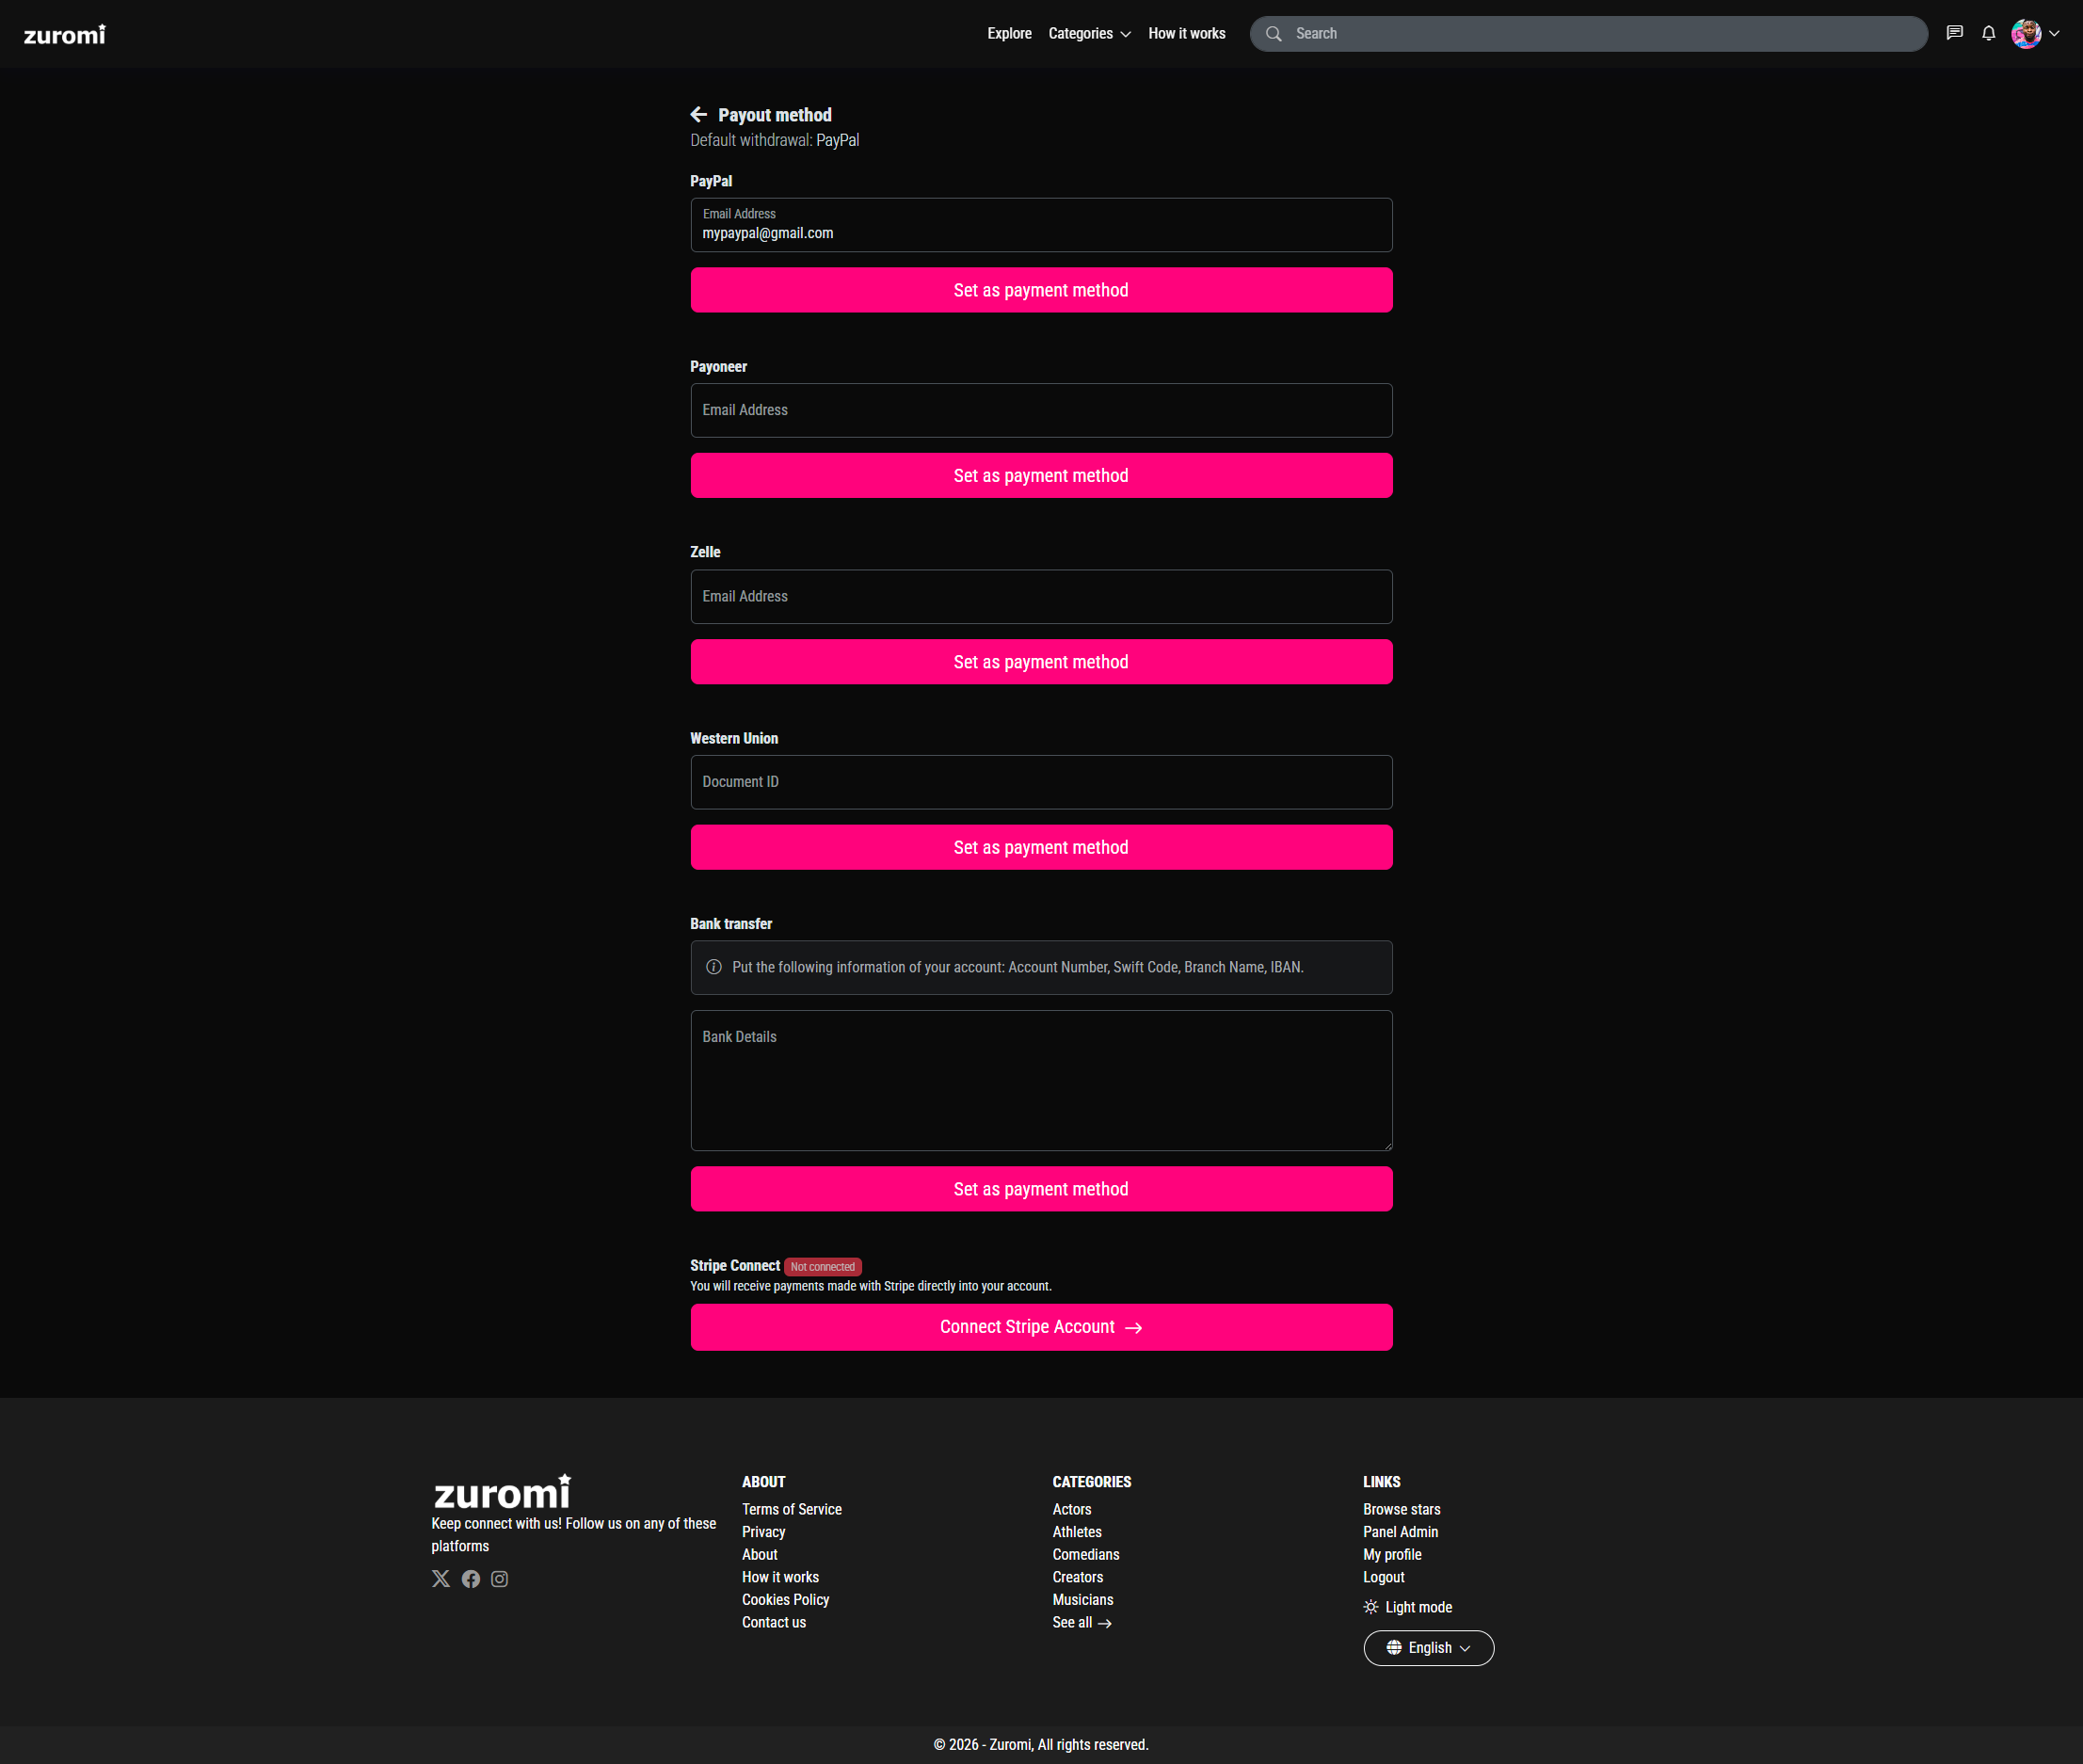Open the notifications bell
The height and width of the screenshot is (1764, 2083).
point(1988,33)
